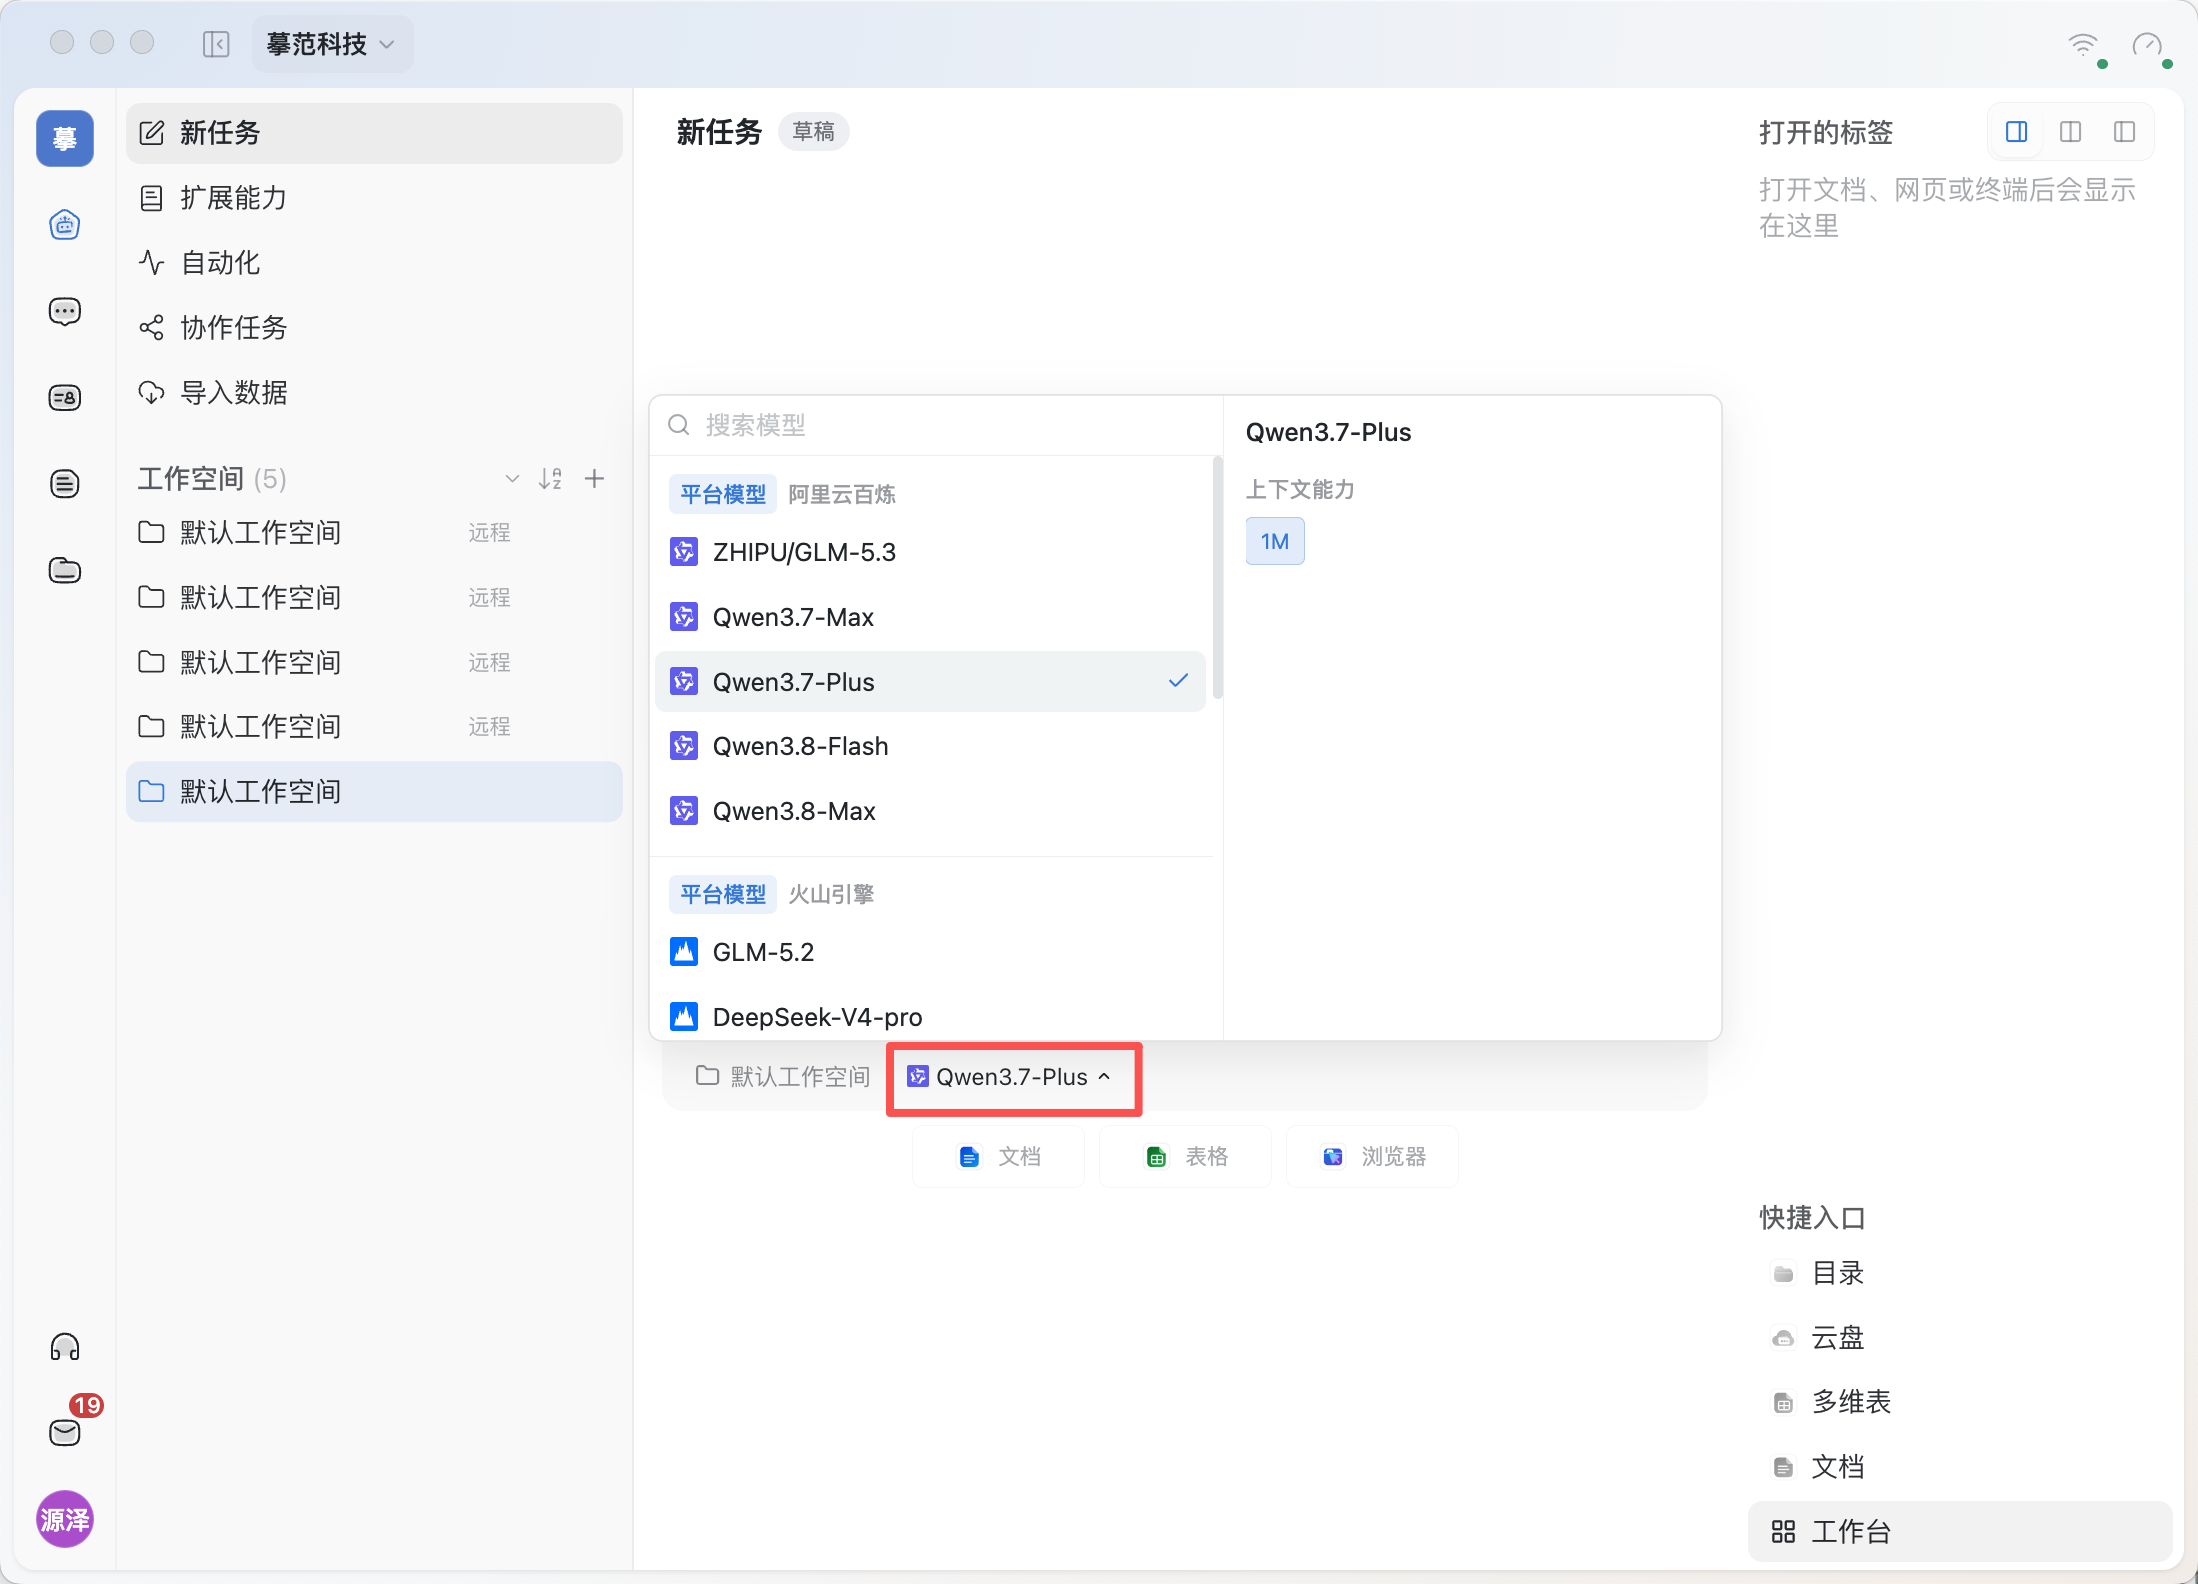This screenshot has height=1584, width=2198.
Task: Open 自动化 in the sidebar
Action: [x=374, y=263]
